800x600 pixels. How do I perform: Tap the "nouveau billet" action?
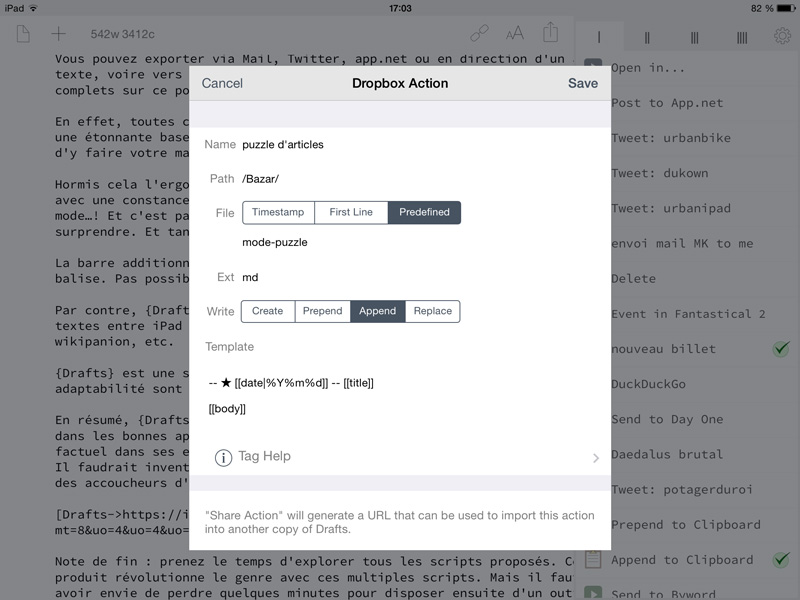coord(663,349)
